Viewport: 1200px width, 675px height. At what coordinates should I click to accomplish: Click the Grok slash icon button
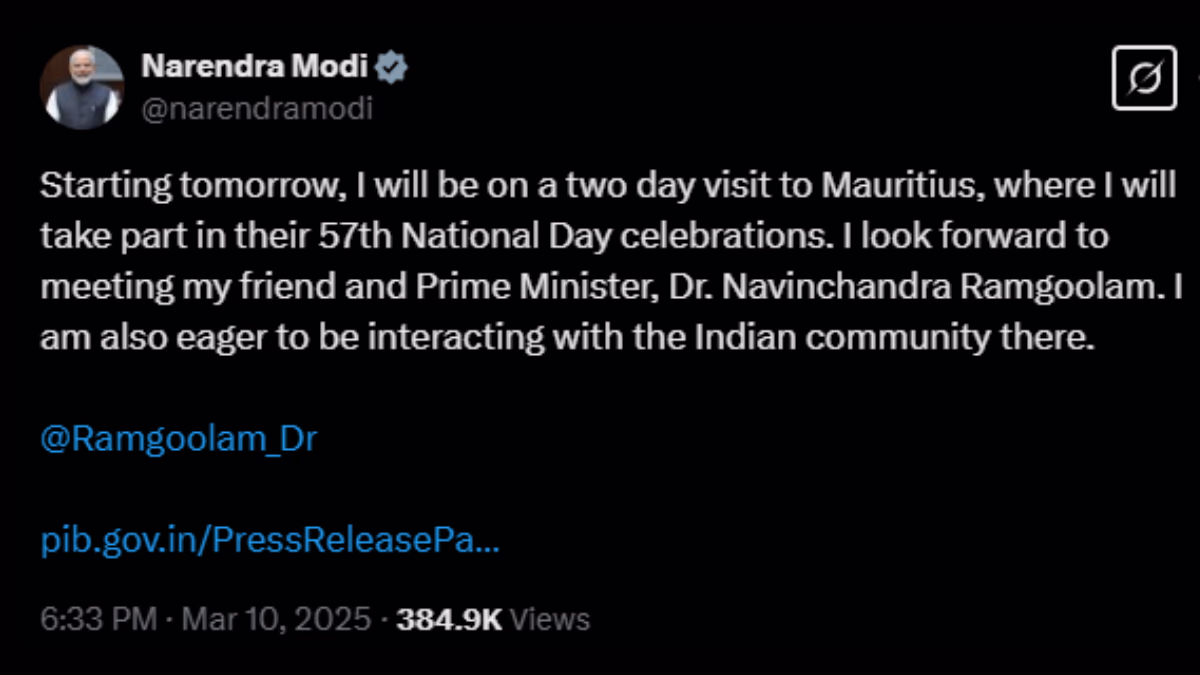click(1144, 77)
